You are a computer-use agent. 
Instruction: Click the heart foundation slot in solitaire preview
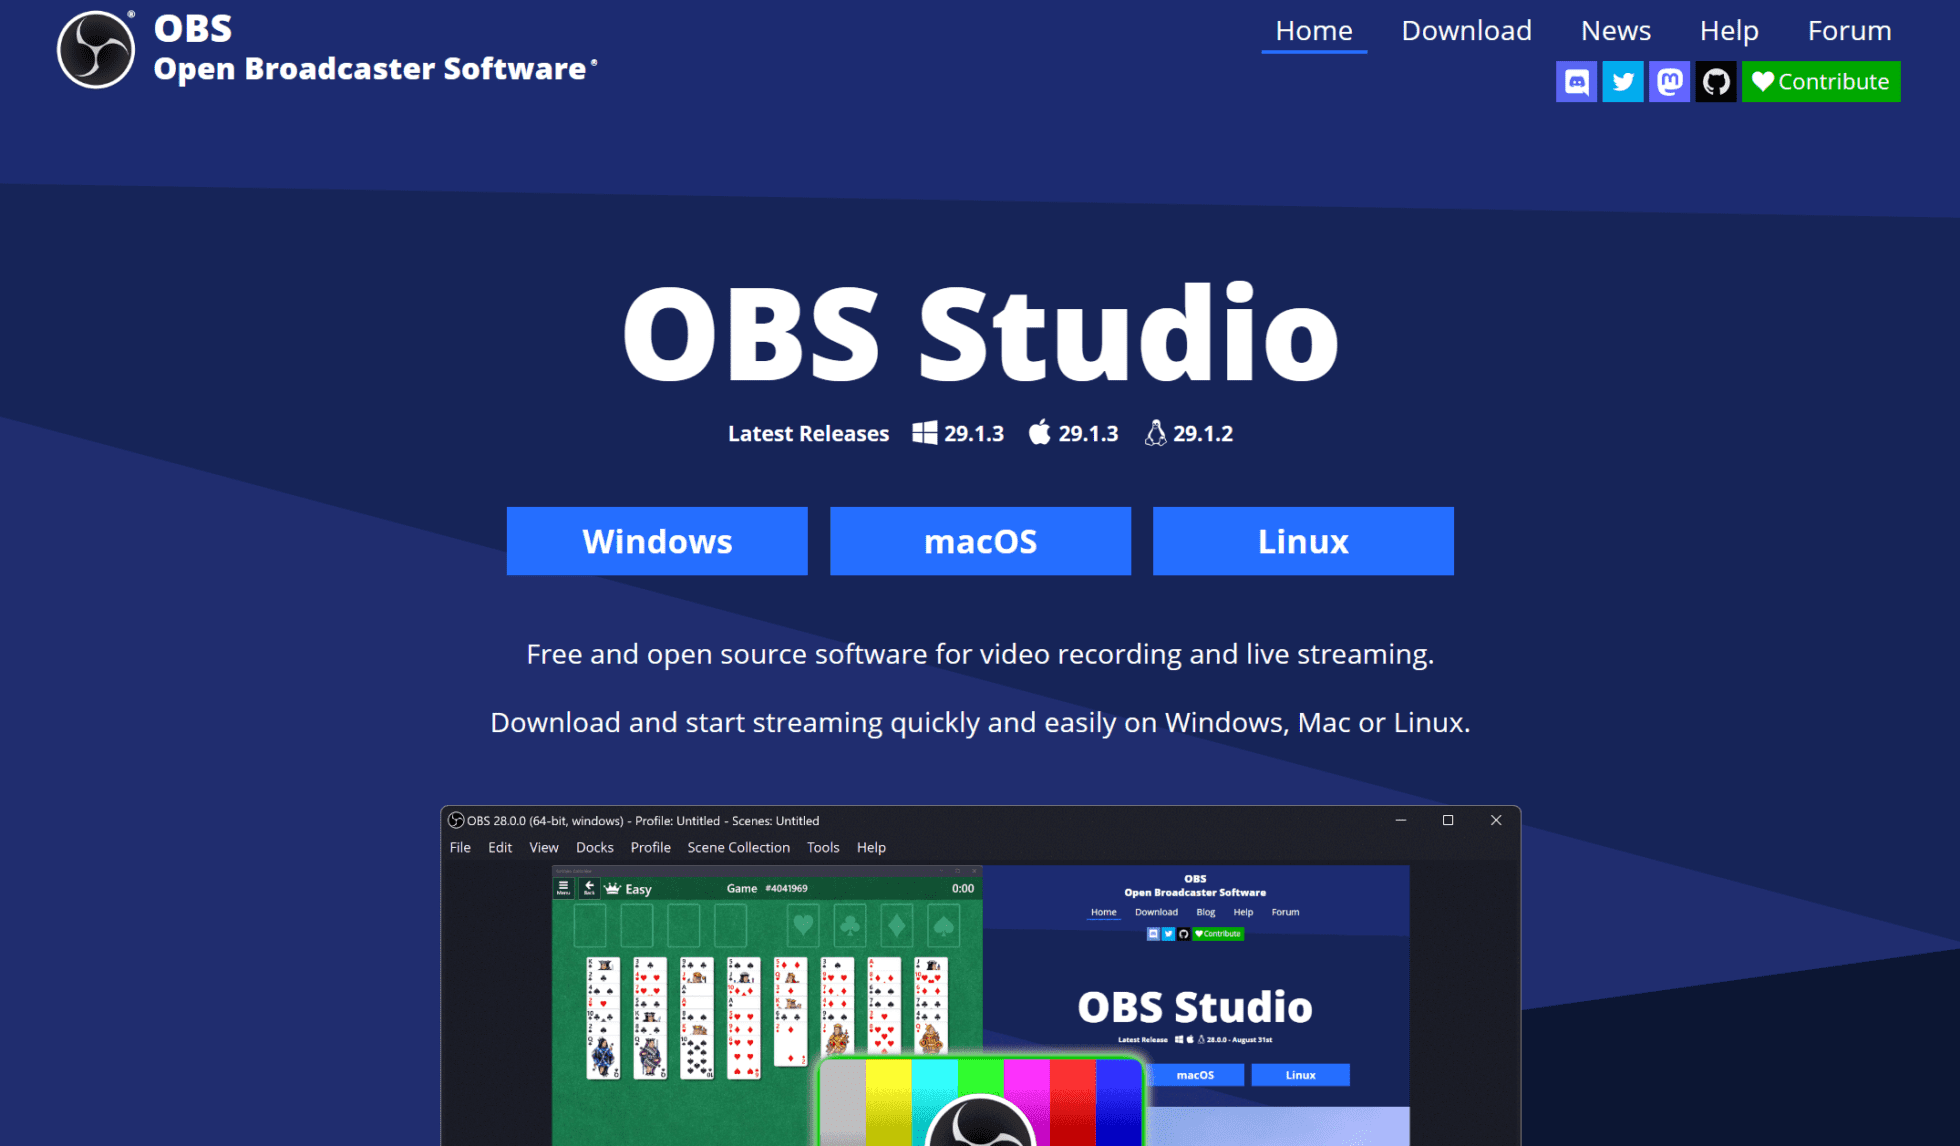[802, 926]
